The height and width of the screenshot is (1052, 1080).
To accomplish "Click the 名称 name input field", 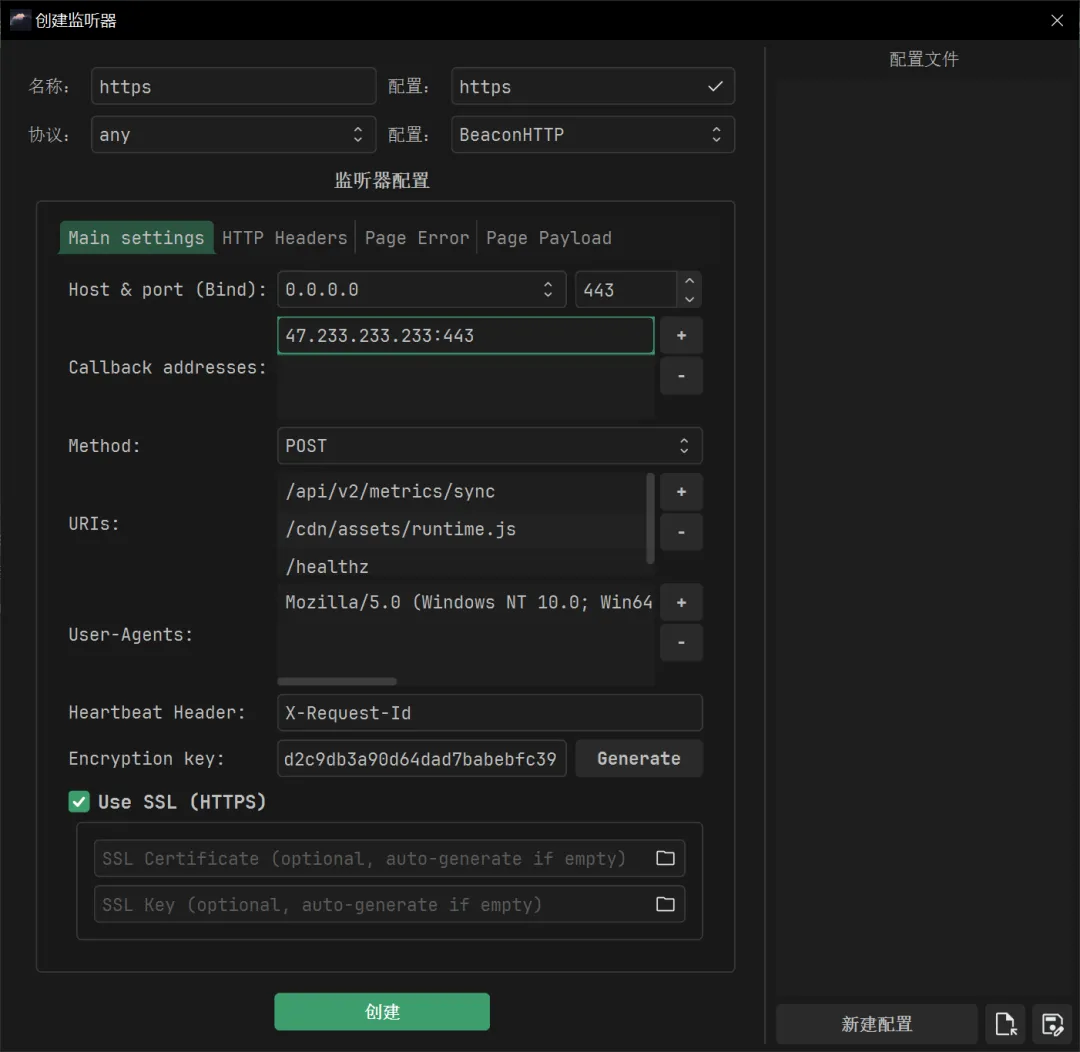I will [x=233, y=86].
